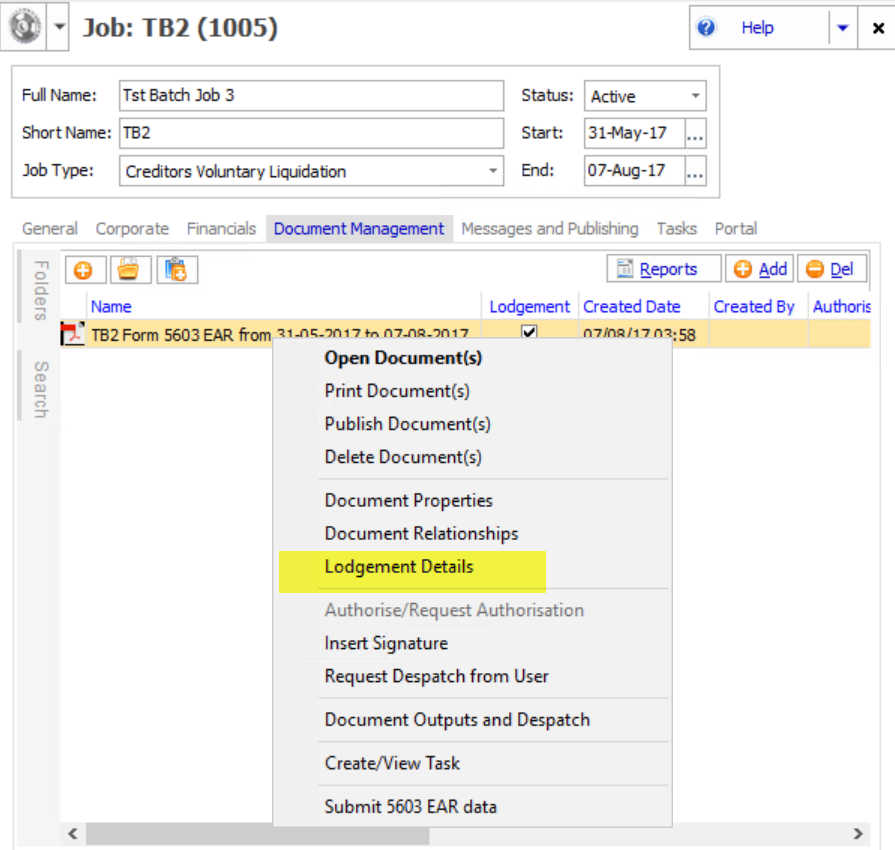This screenshot has height=850, width=895.
Task: Switch to the Corporate tab
Action: coord(132,228)
